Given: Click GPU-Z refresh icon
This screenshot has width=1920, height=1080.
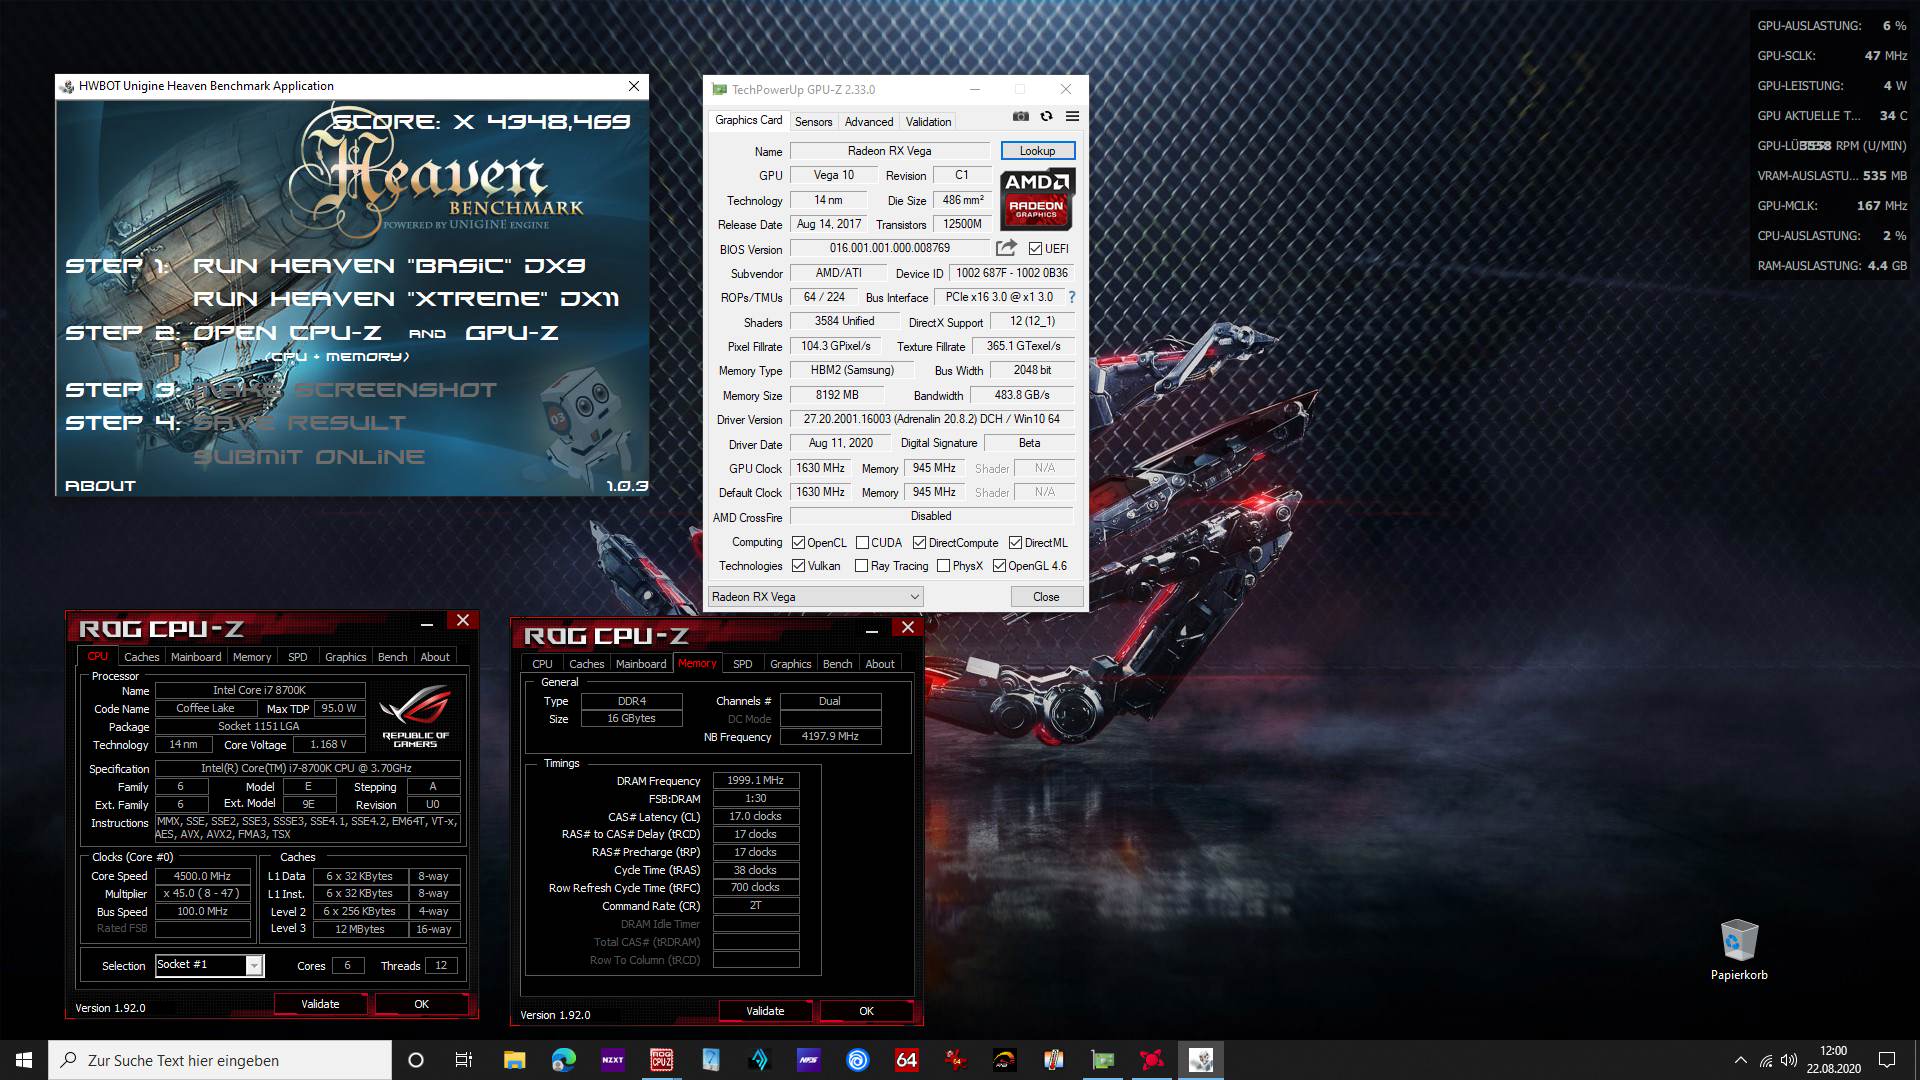Looking at the screenshot, I should click(1046, 116).
